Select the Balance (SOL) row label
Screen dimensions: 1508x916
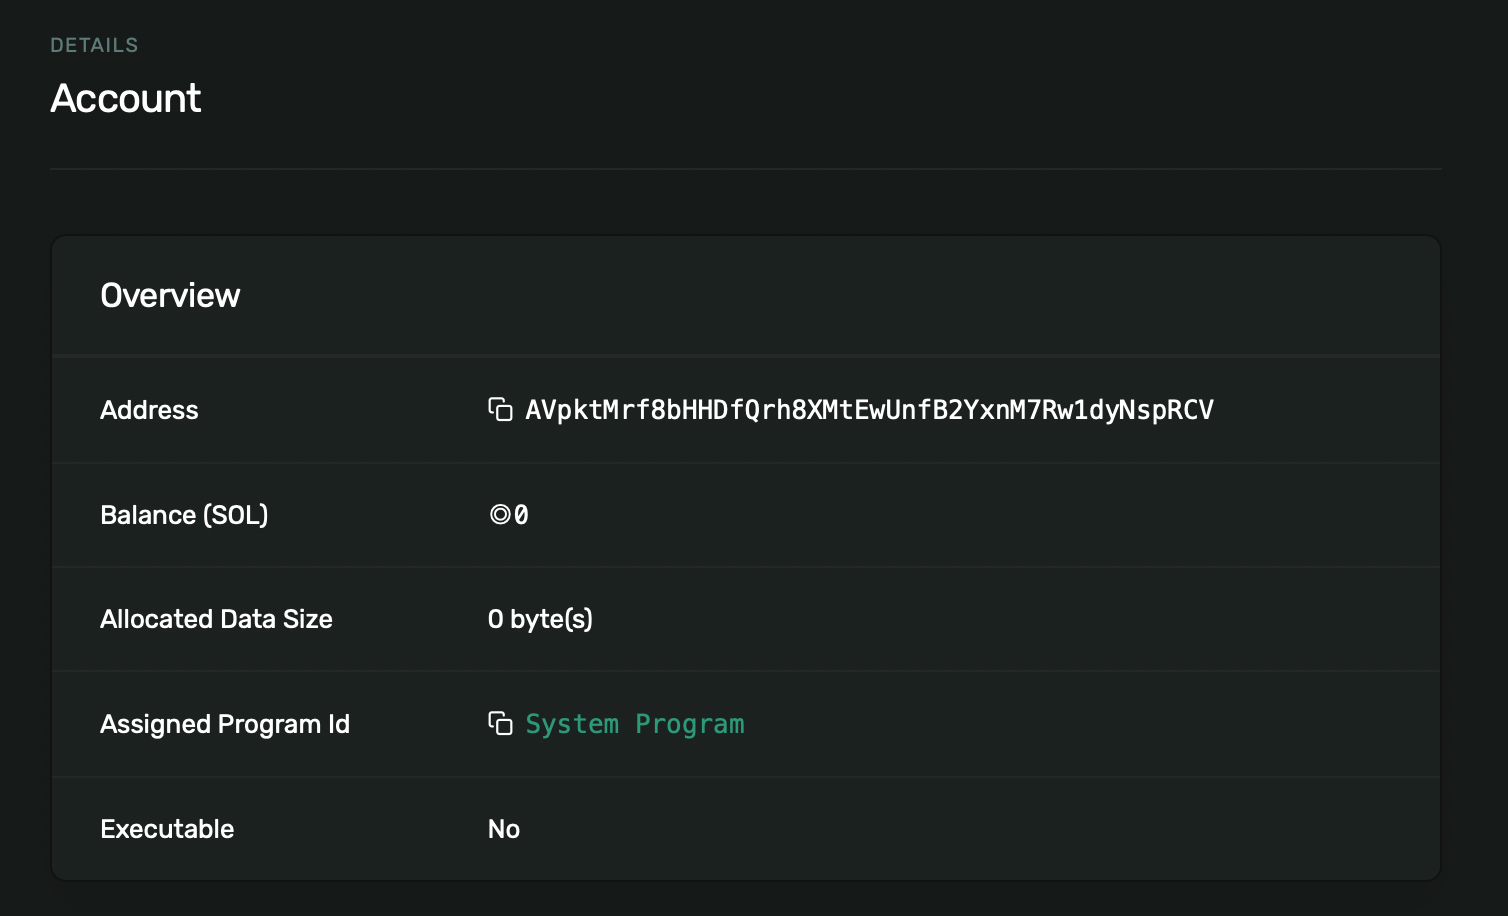point(184,514)
